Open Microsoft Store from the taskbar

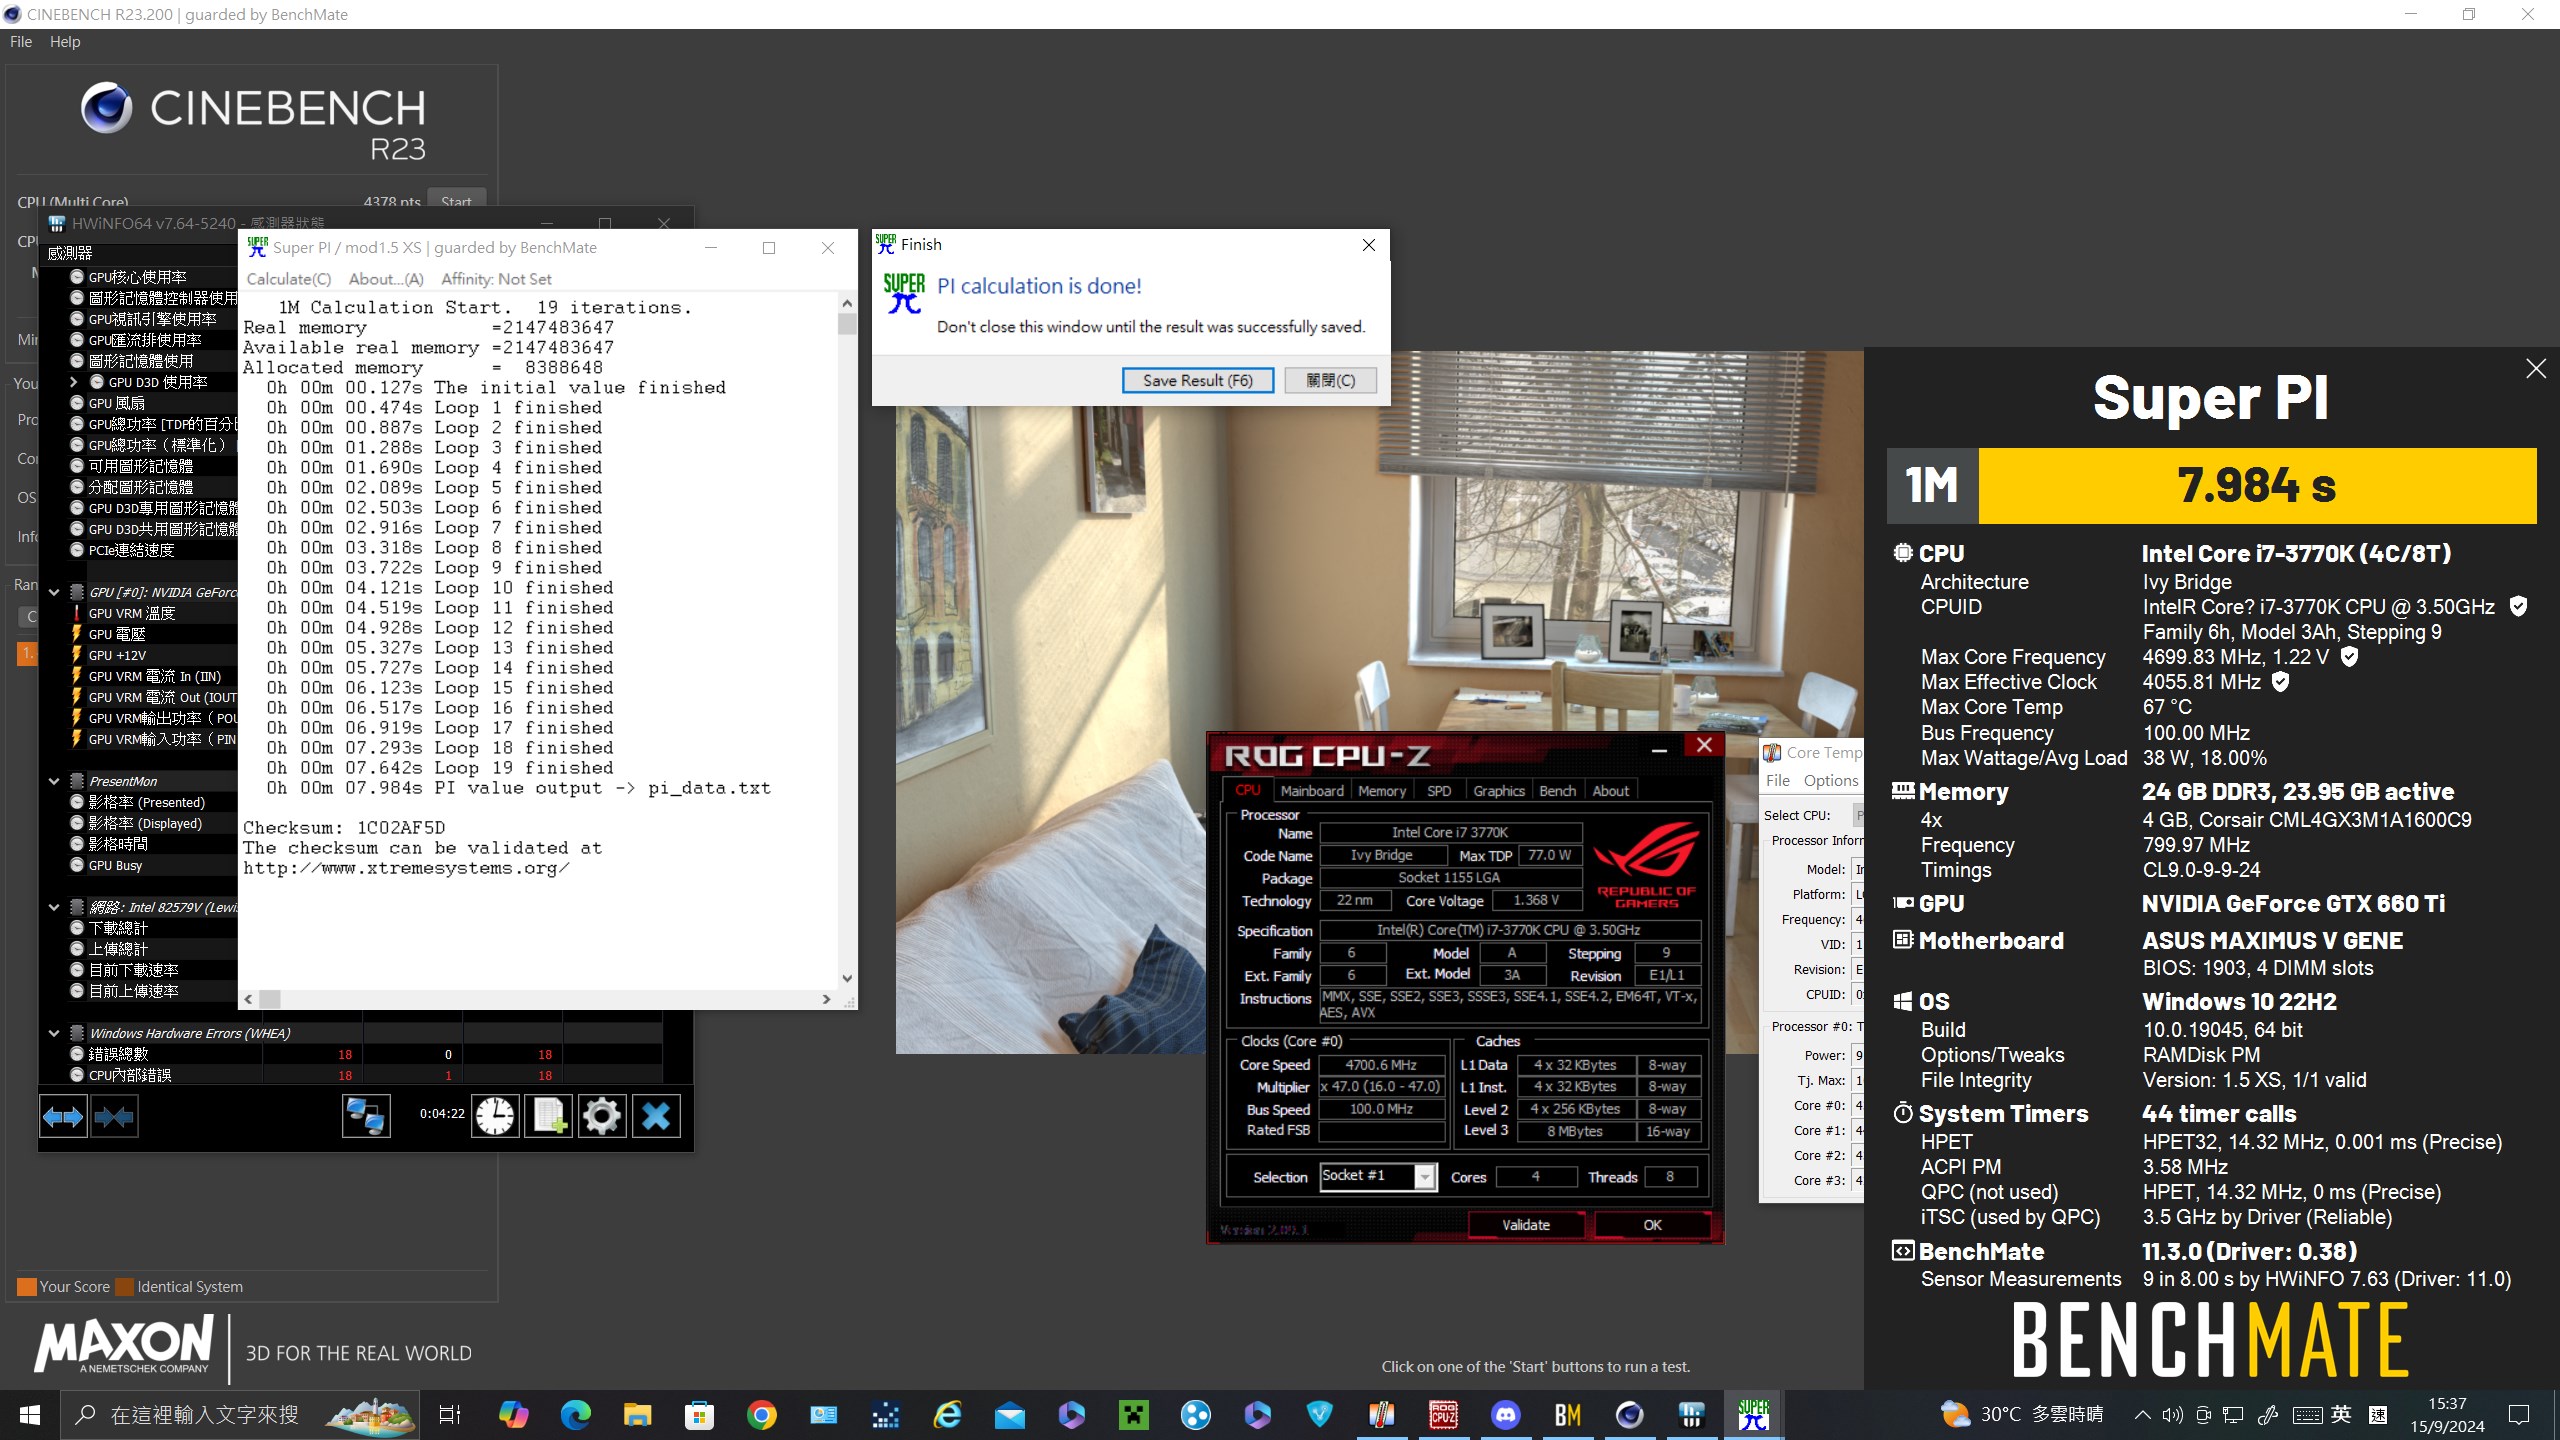[x=699, y=1415]
